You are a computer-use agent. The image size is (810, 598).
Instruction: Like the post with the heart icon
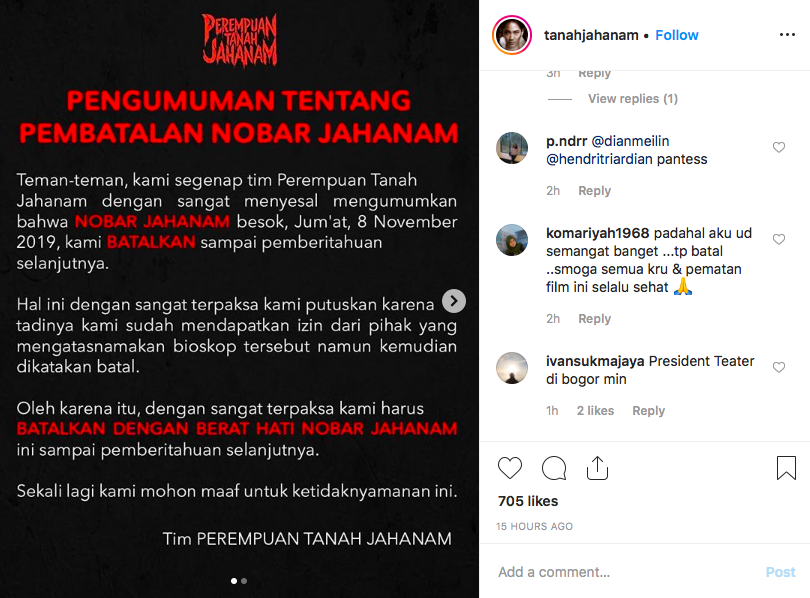coord(510,468)
